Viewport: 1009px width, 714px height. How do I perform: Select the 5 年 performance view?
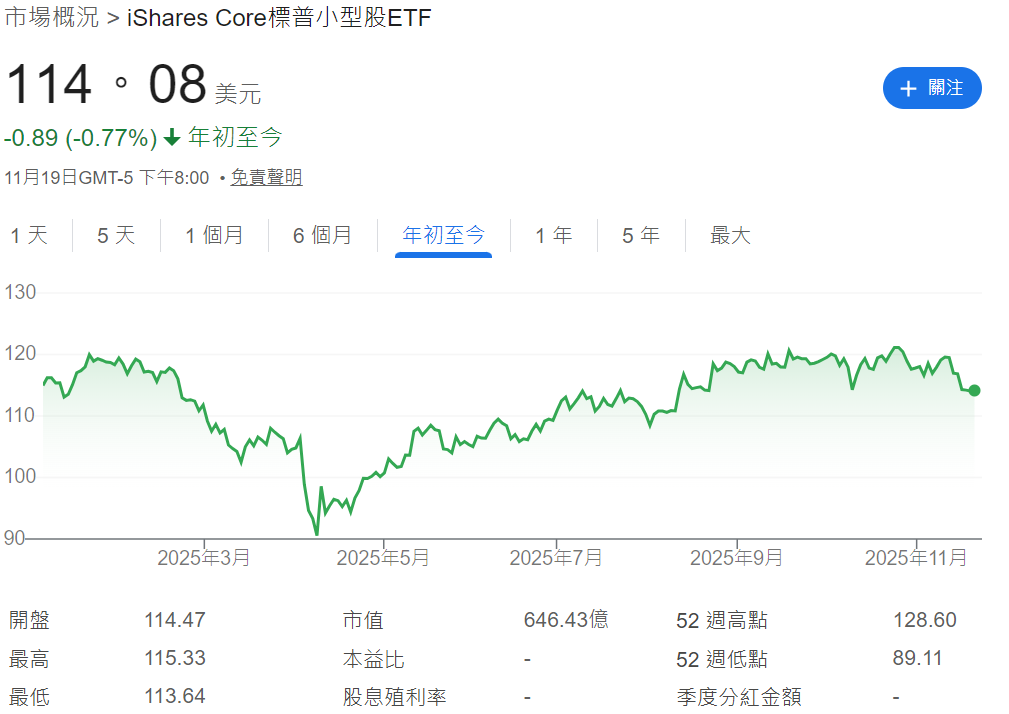point(641,235)
